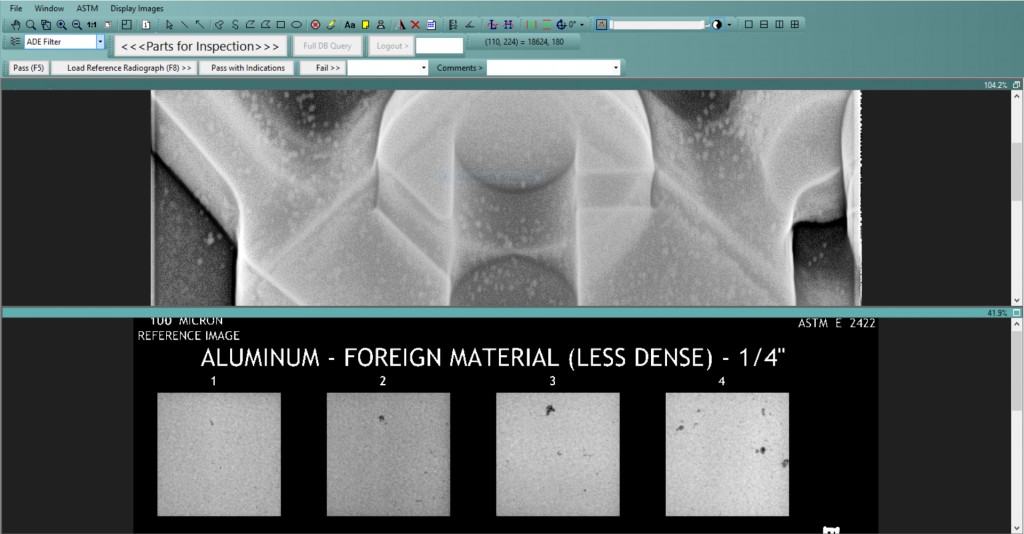This screenshot has width=1024, height=534.
Task: Switch to single pane layout
Action: 749,24
